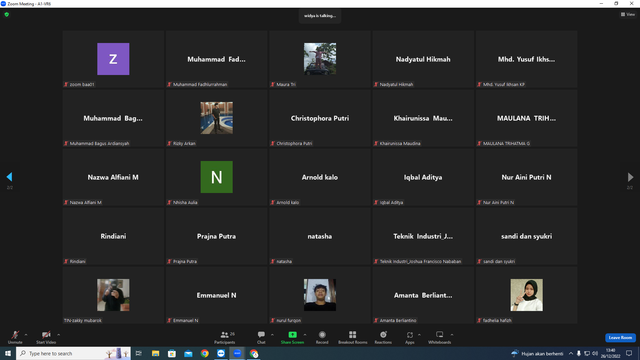Open Task View on the taskbar
The height and width of the screenshot is (360, 640).
139,353
